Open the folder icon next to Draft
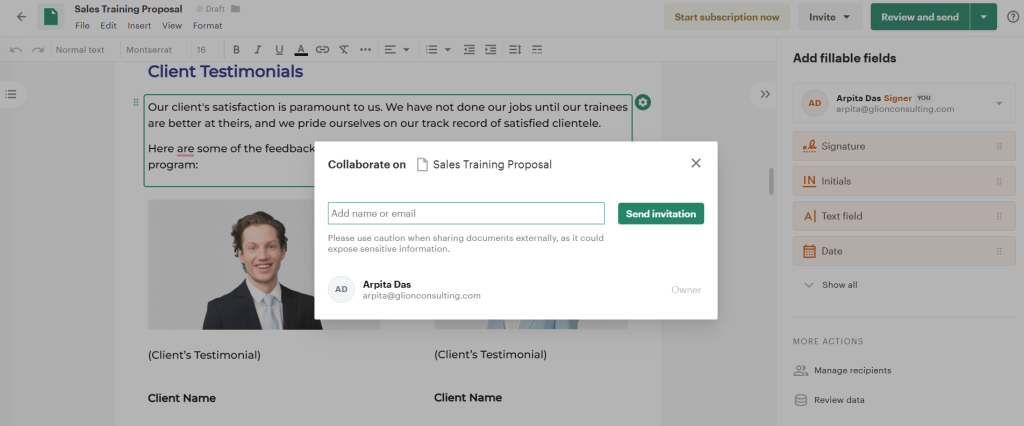Image resolution: width=1024 pixels, height=426 pixels. coord(236,9)
